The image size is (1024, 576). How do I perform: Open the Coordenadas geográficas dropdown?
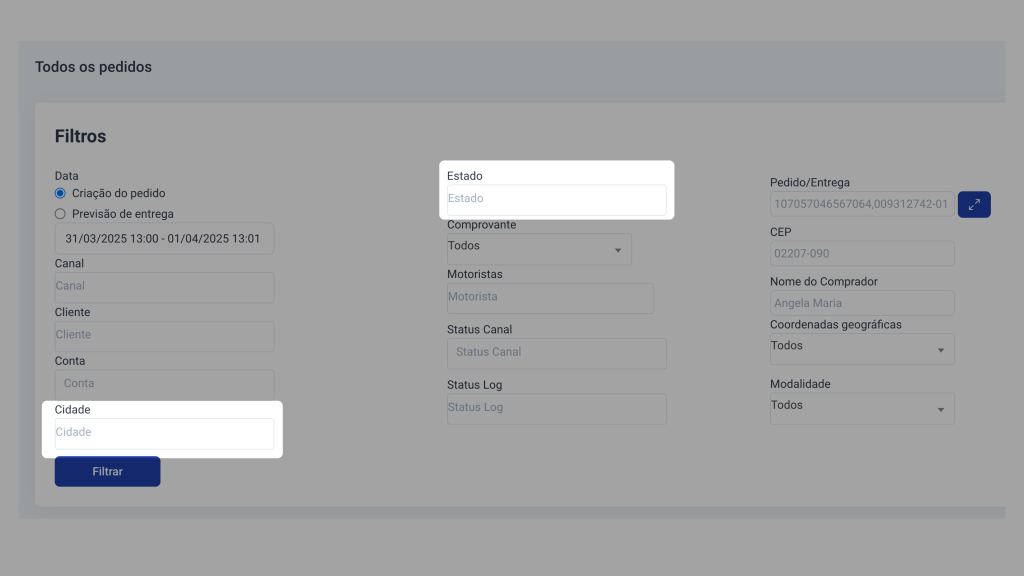coord(862,349)
